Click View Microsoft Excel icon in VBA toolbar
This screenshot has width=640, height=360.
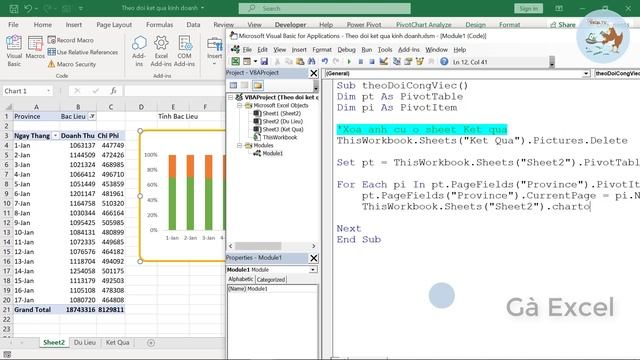tap(236, 62)
